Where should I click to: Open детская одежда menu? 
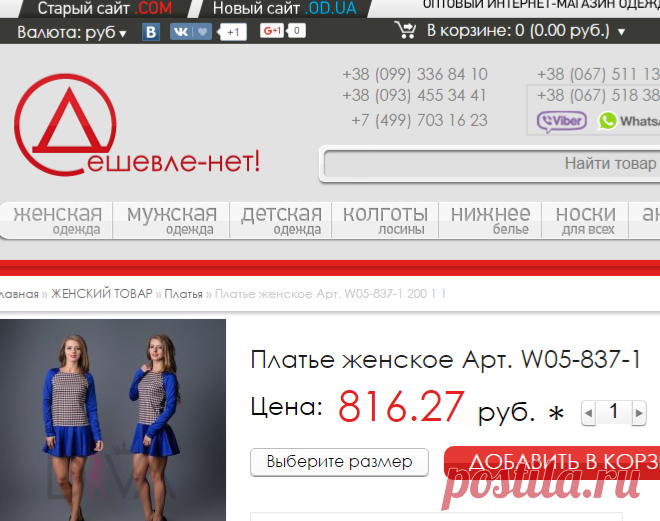coord(281,220)
